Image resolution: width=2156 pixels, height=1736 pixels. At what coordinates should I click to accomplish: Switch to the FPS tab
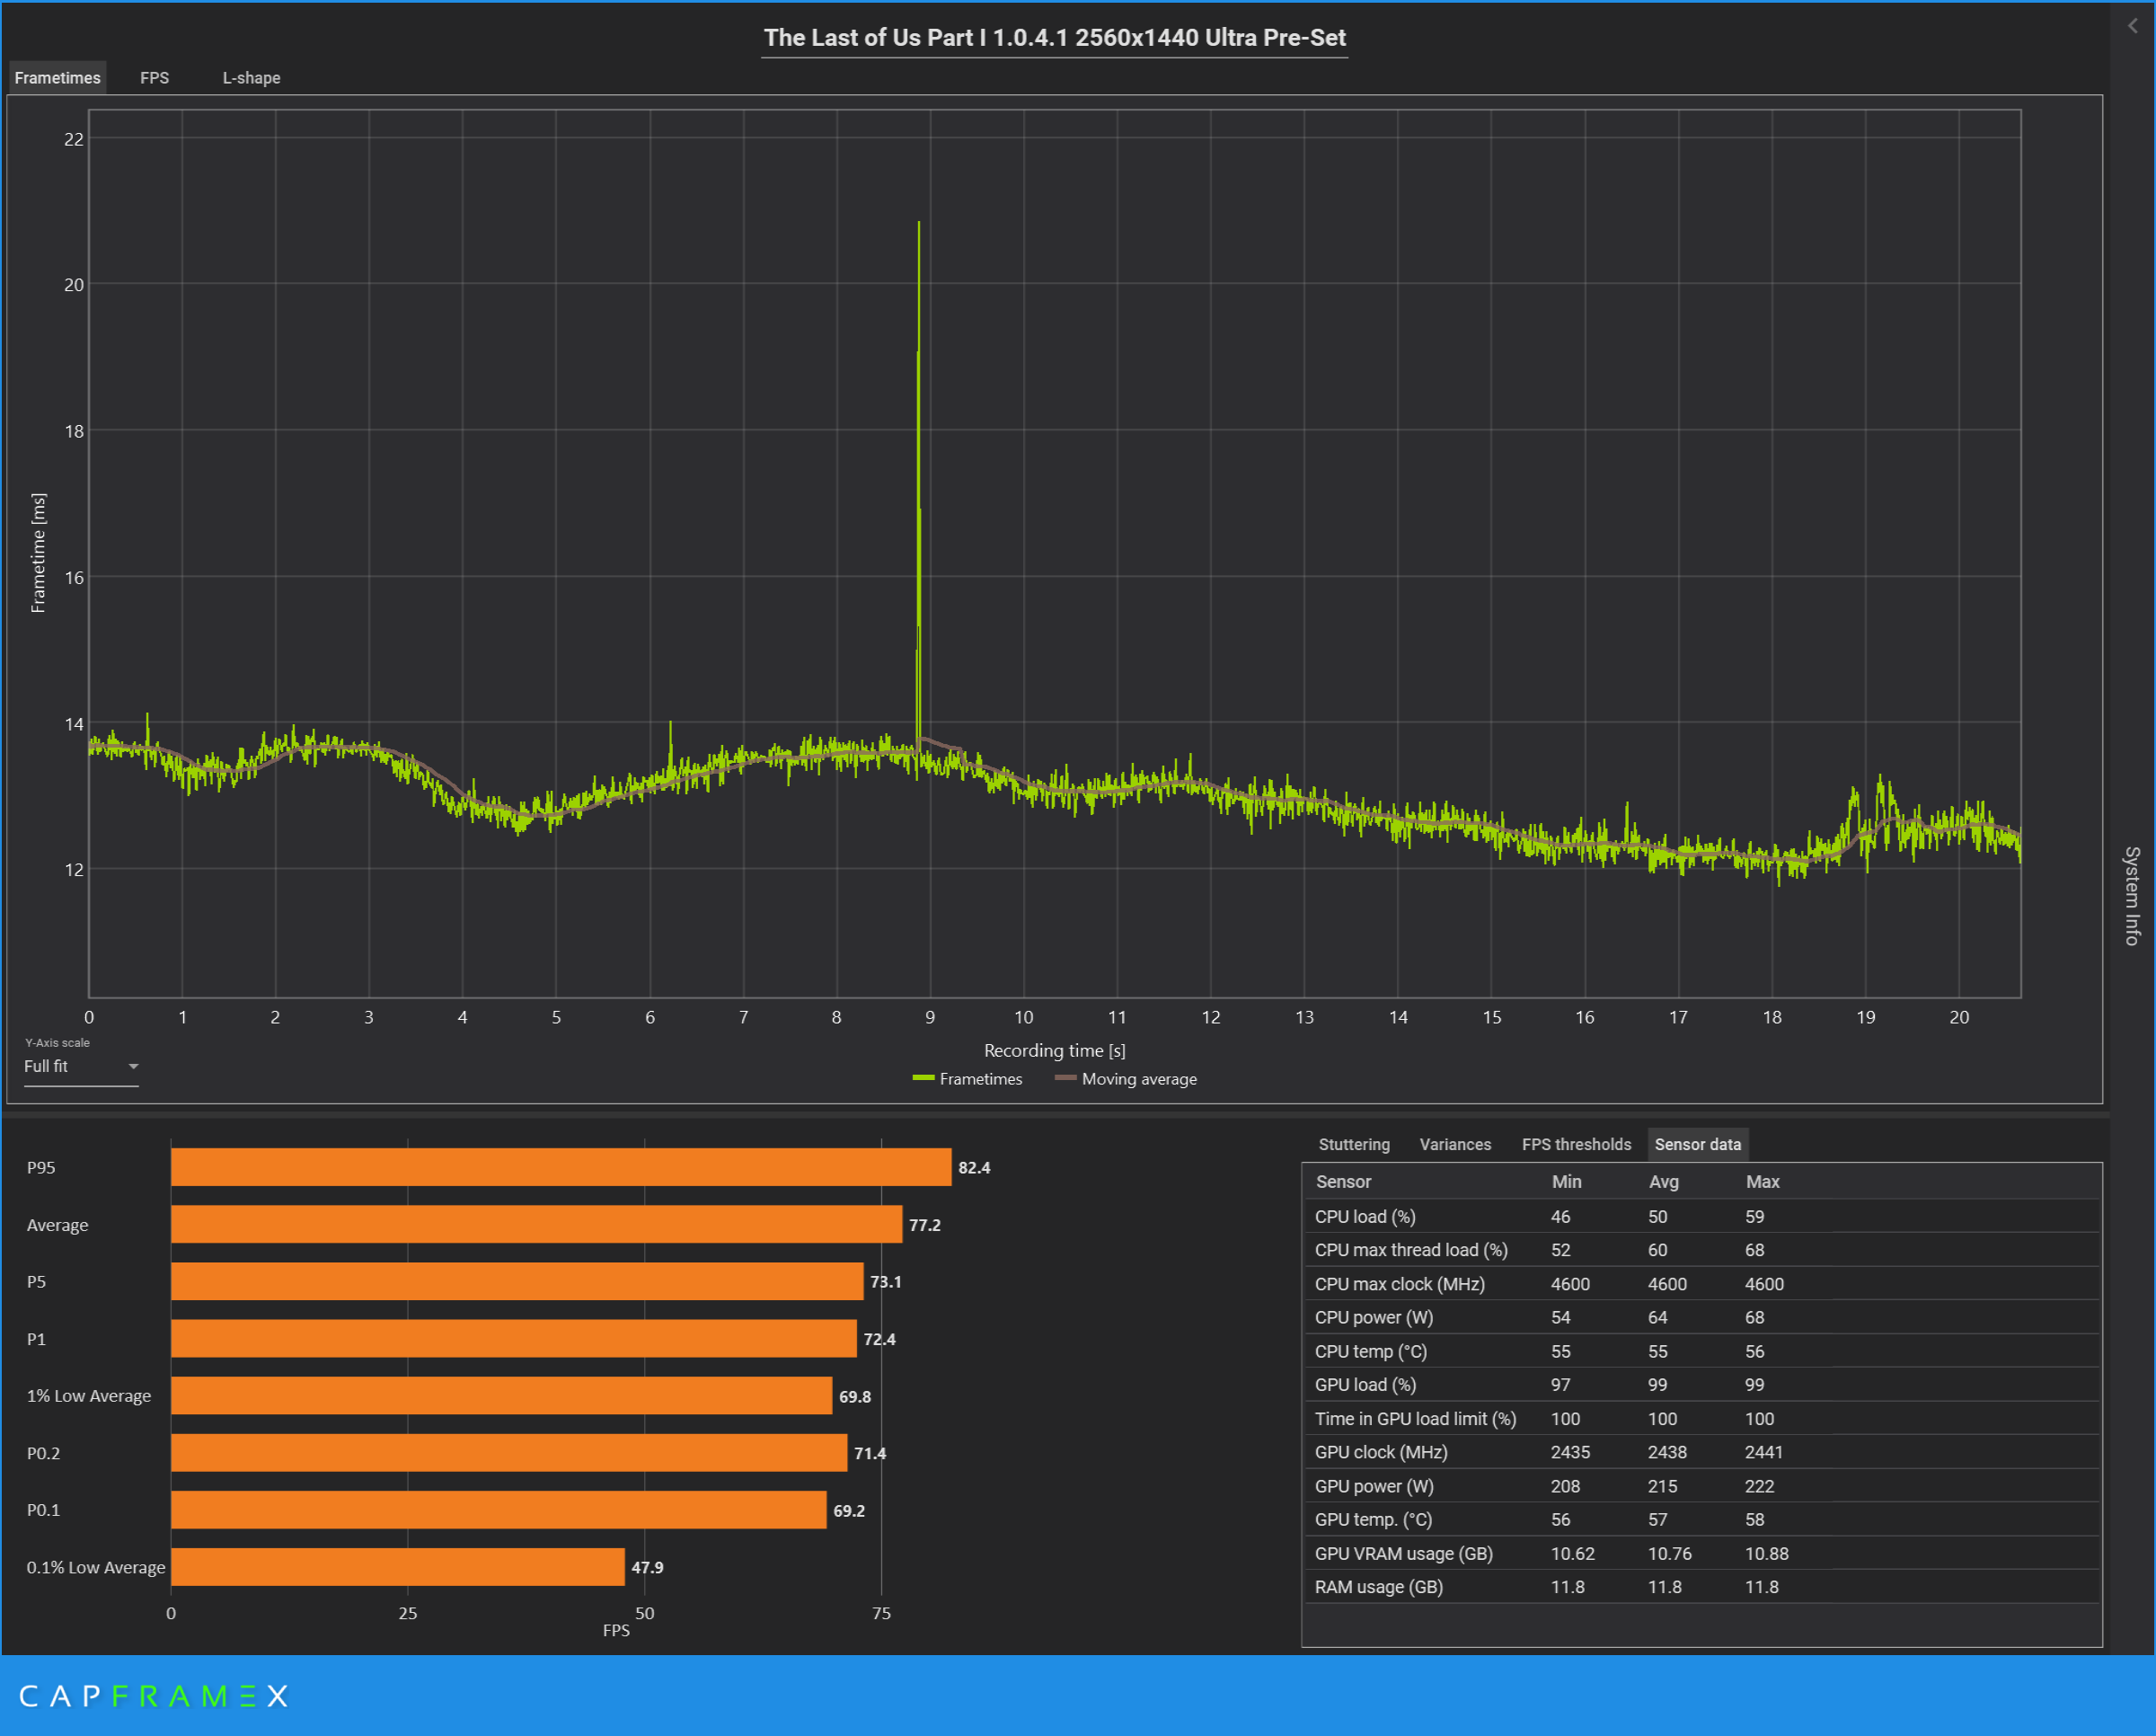tap(154, 78)
